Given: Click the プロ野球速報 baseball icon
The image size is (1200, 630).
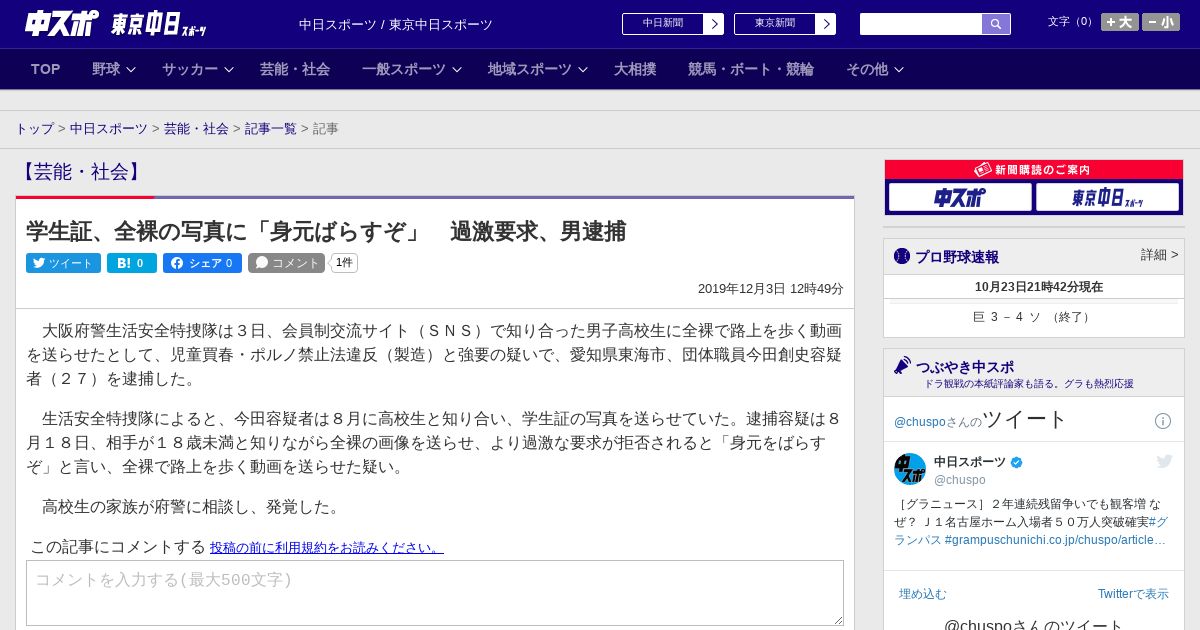Looking at the screenshot, I should 902,257.
